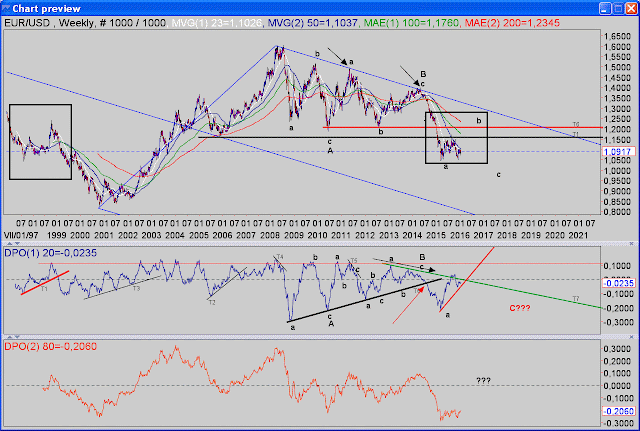640x431 pixels.
Task: Click the Chart preview title bar text
Action: click(47, 9)
